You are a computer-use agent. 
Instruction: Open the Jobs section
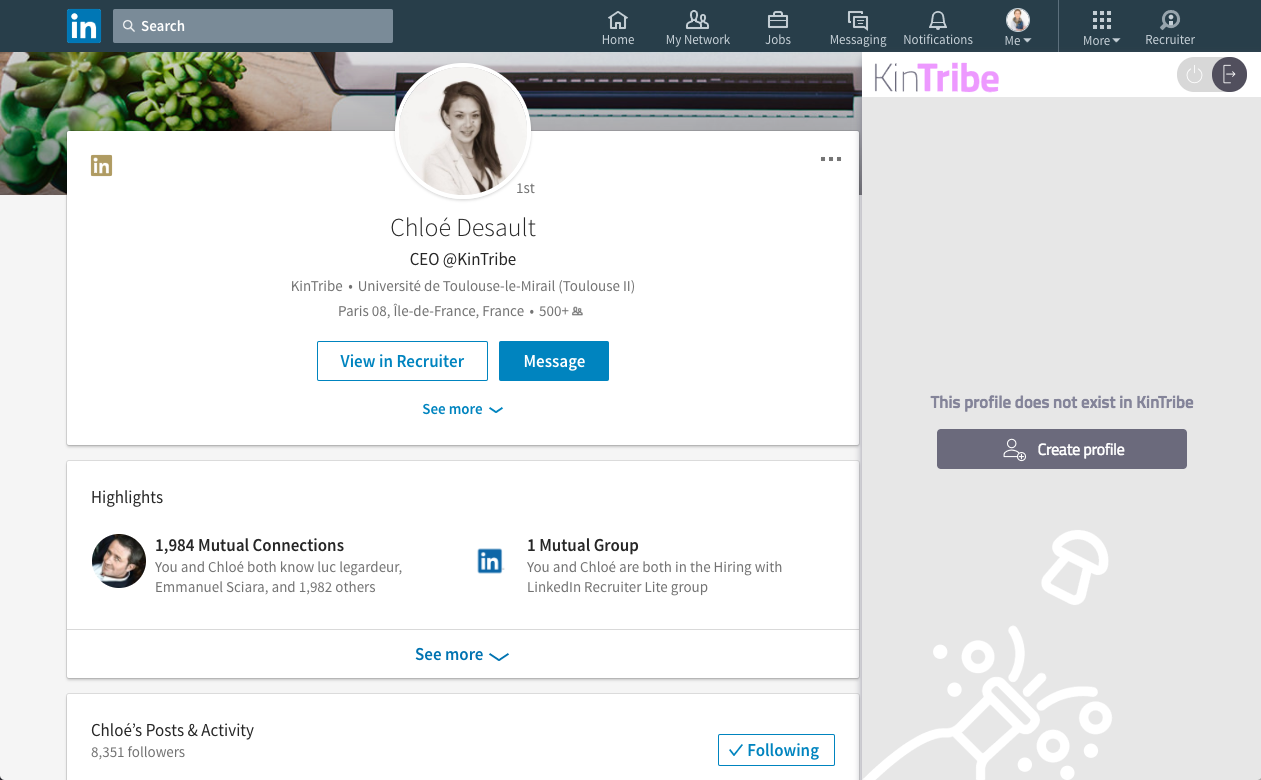778,27
